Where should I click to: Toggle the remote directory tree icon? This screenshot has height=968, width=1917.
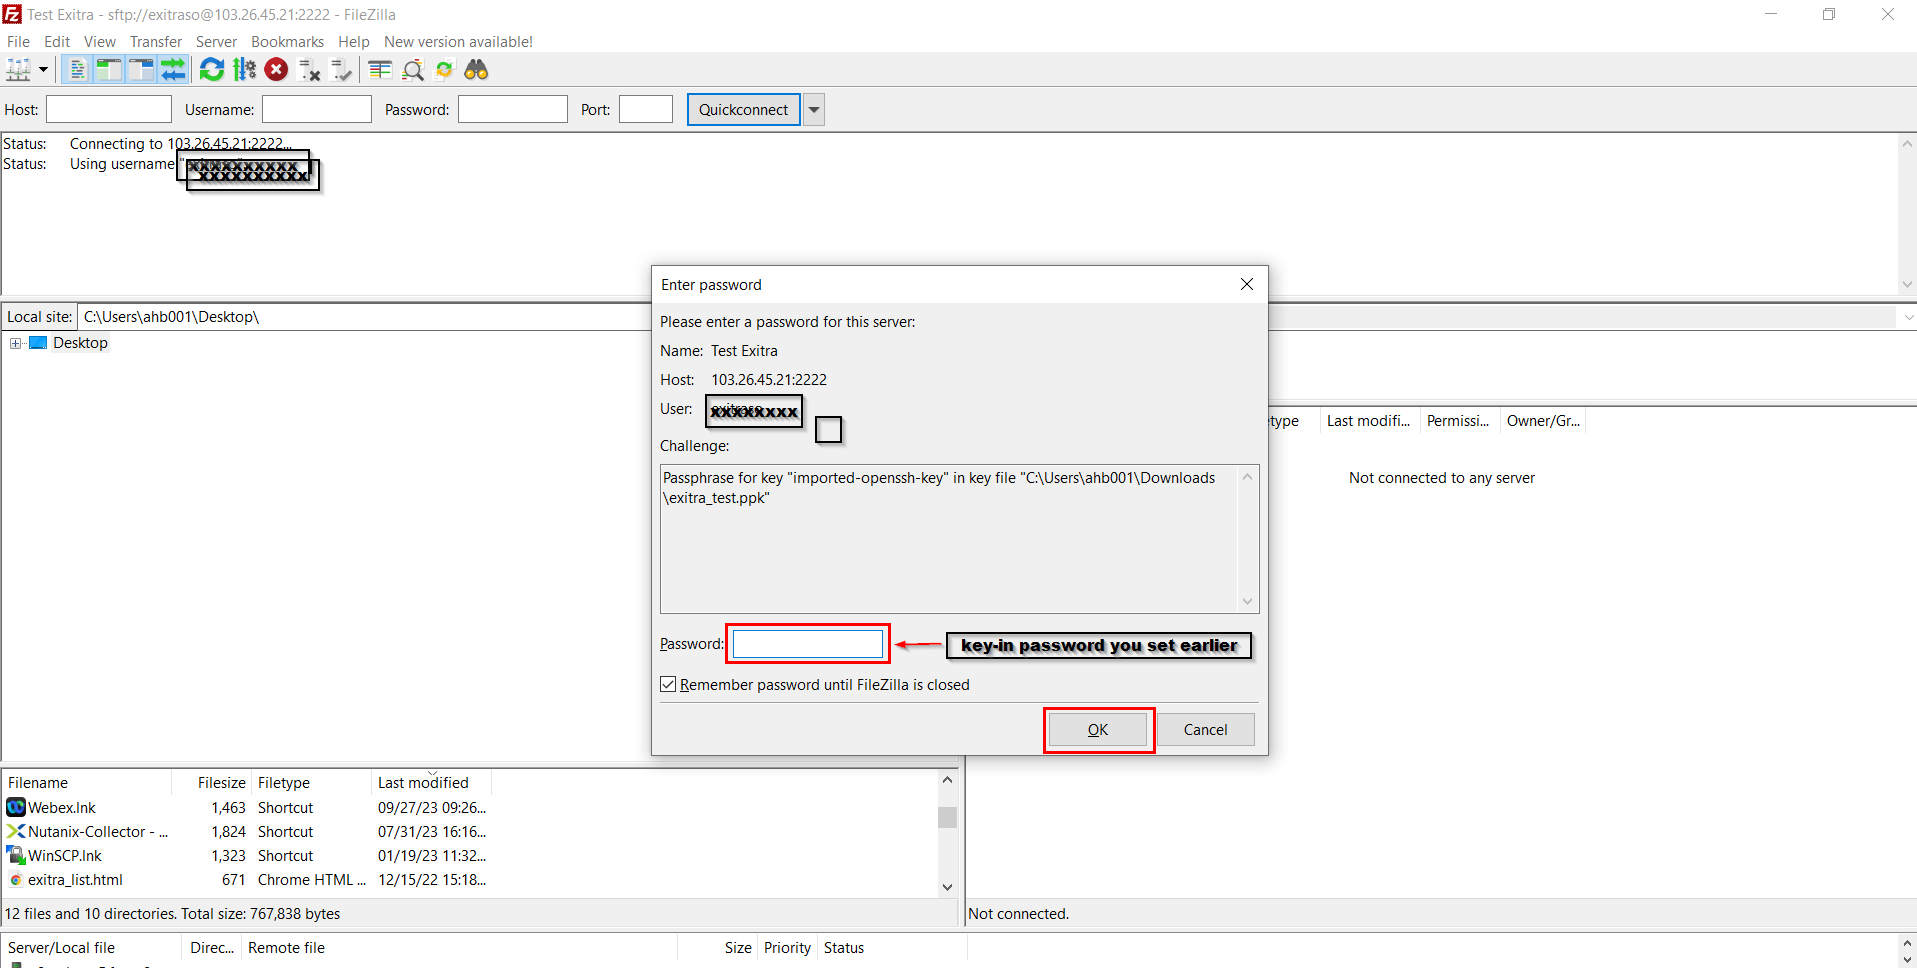(x=141, y=70)
